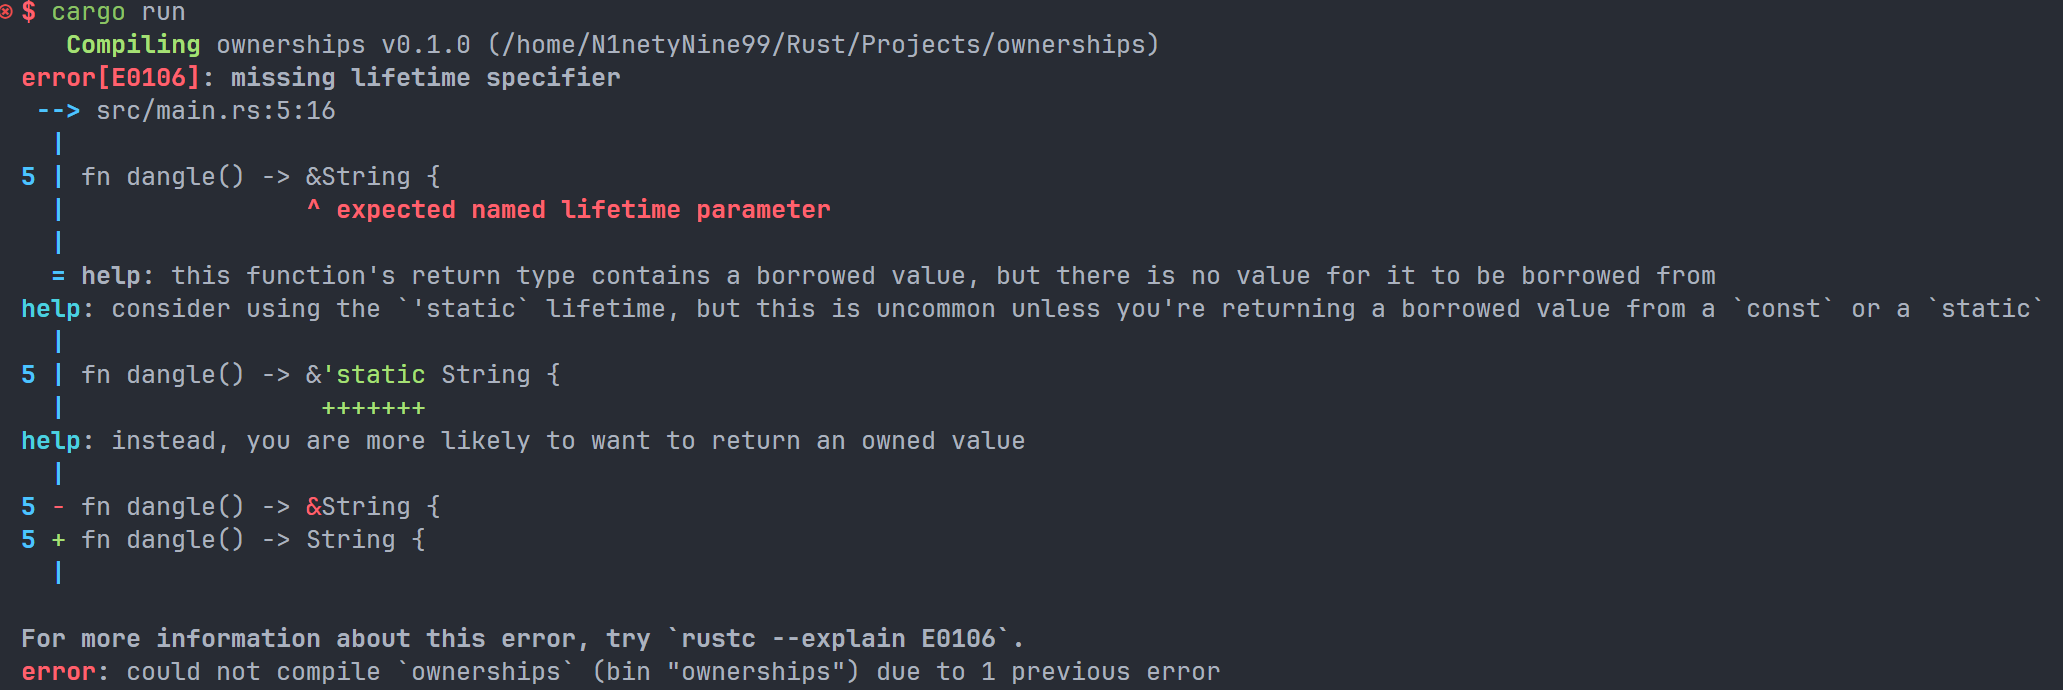Click the green Compiling status word
Viewport: 2063px width, 690px height.
coord(133,45)
